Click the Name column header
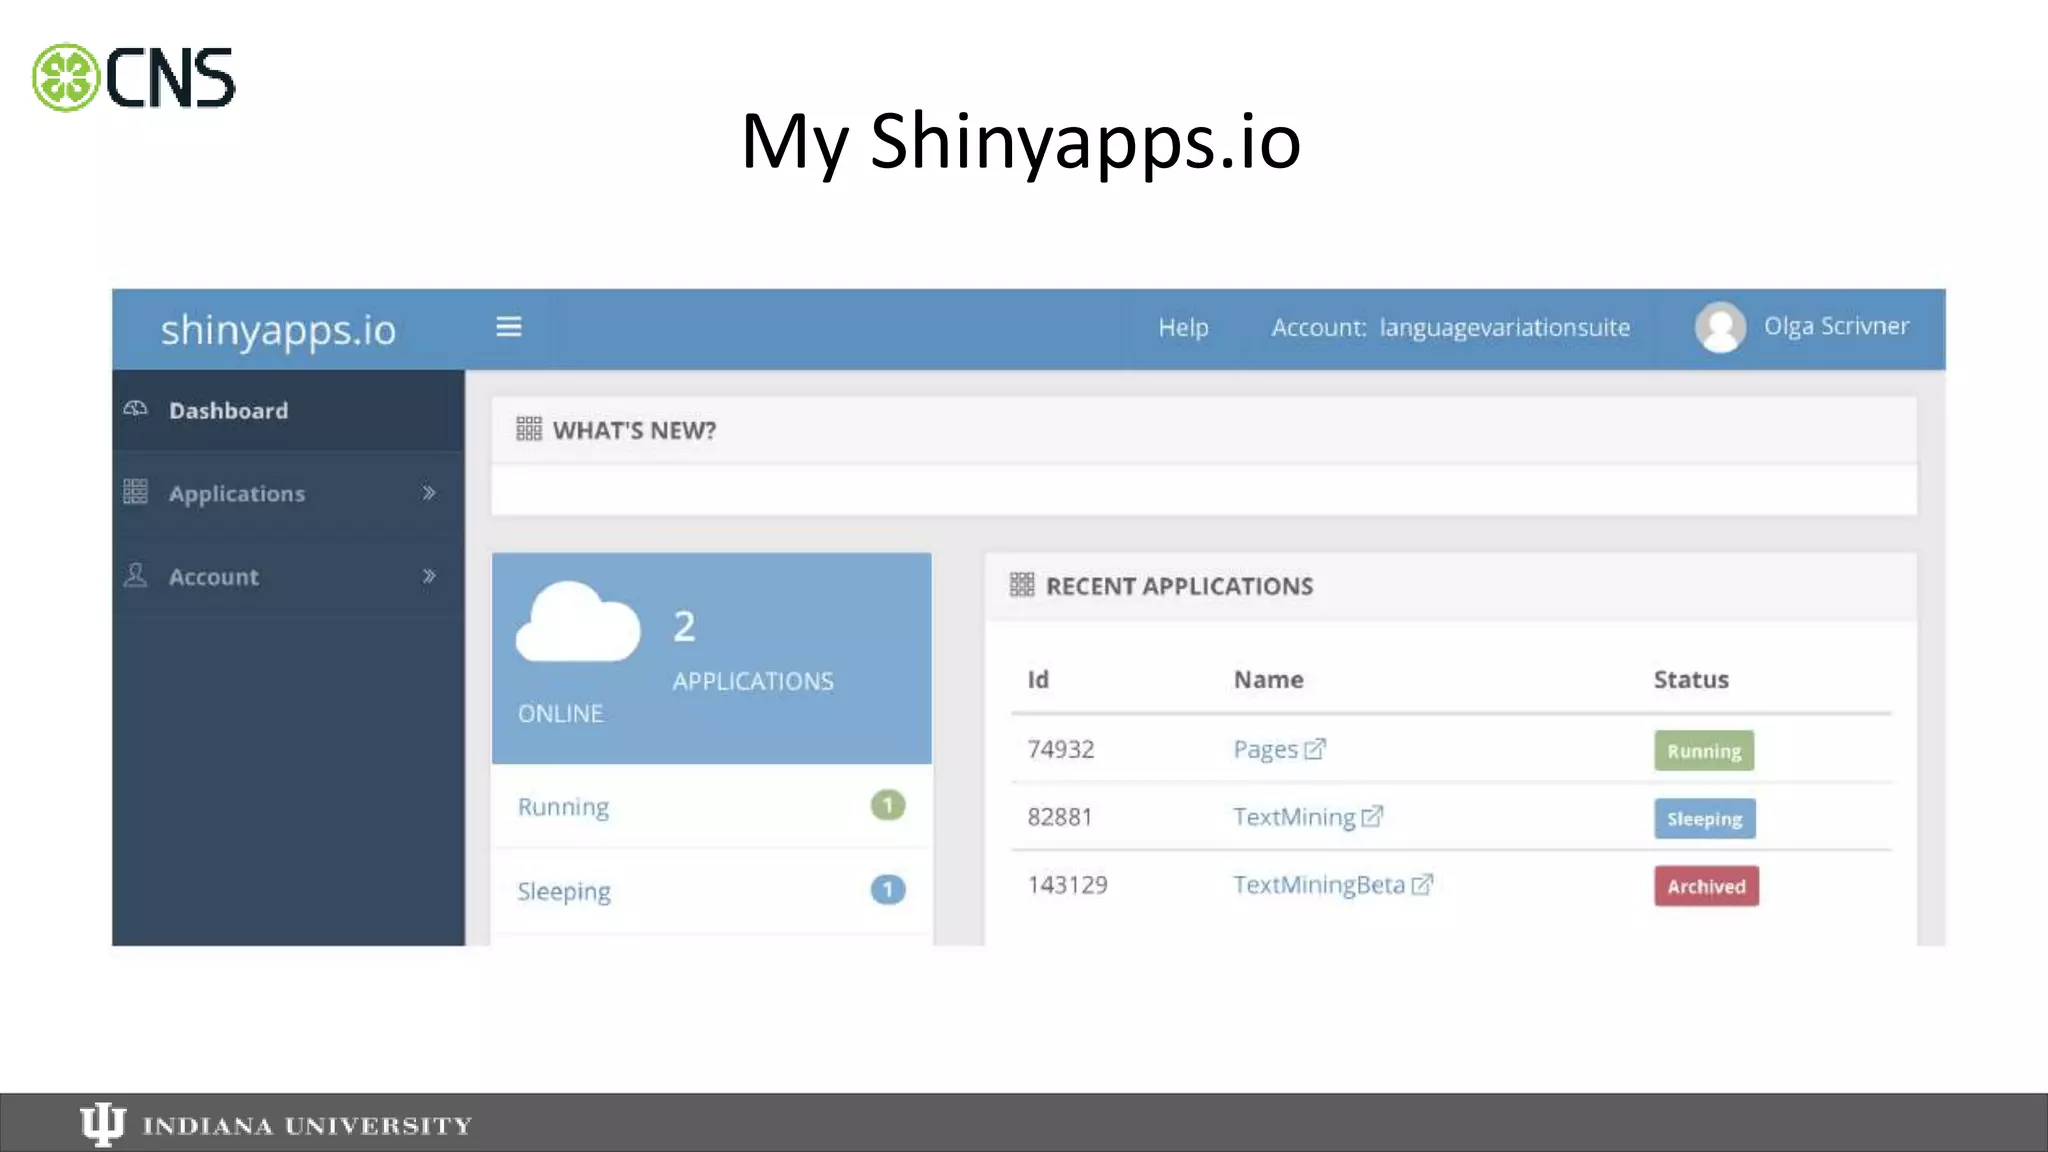The image size is (2048, 1152). pos(1268,679)
